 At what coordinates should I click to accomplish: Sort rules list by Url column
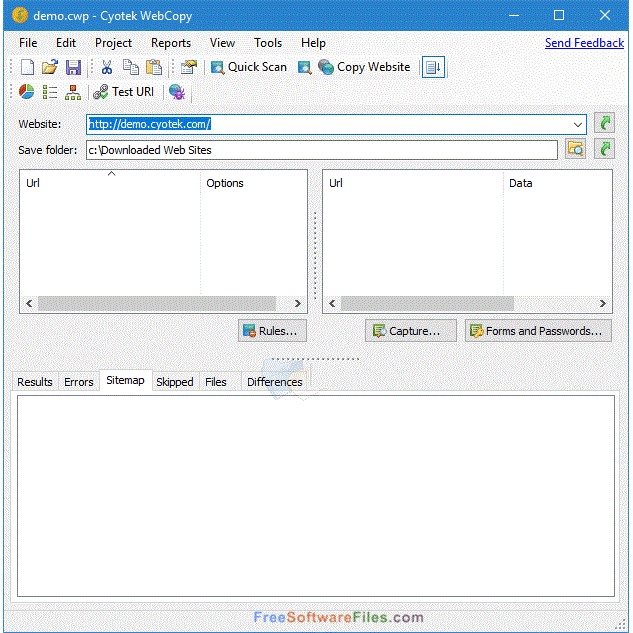(110, 183)
